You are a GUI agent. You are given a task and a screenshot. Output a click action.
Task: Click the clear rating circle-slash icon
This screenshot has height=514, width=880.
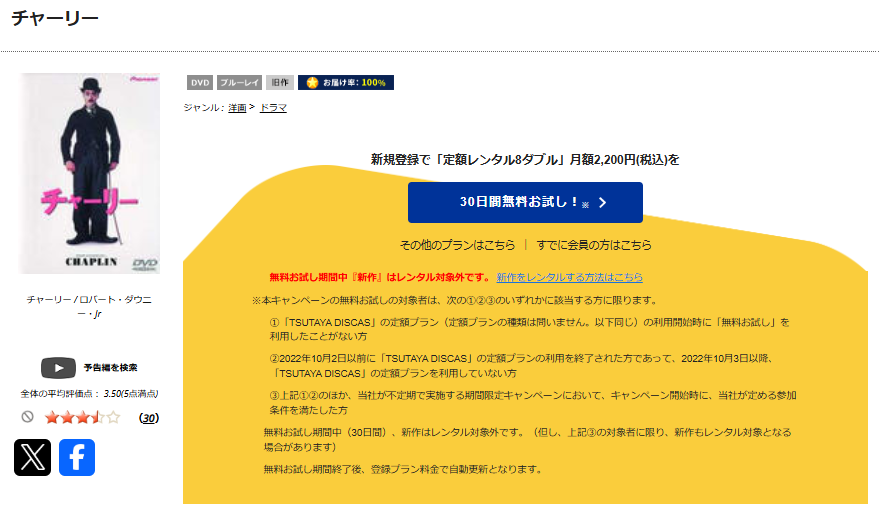pos(28,417)
